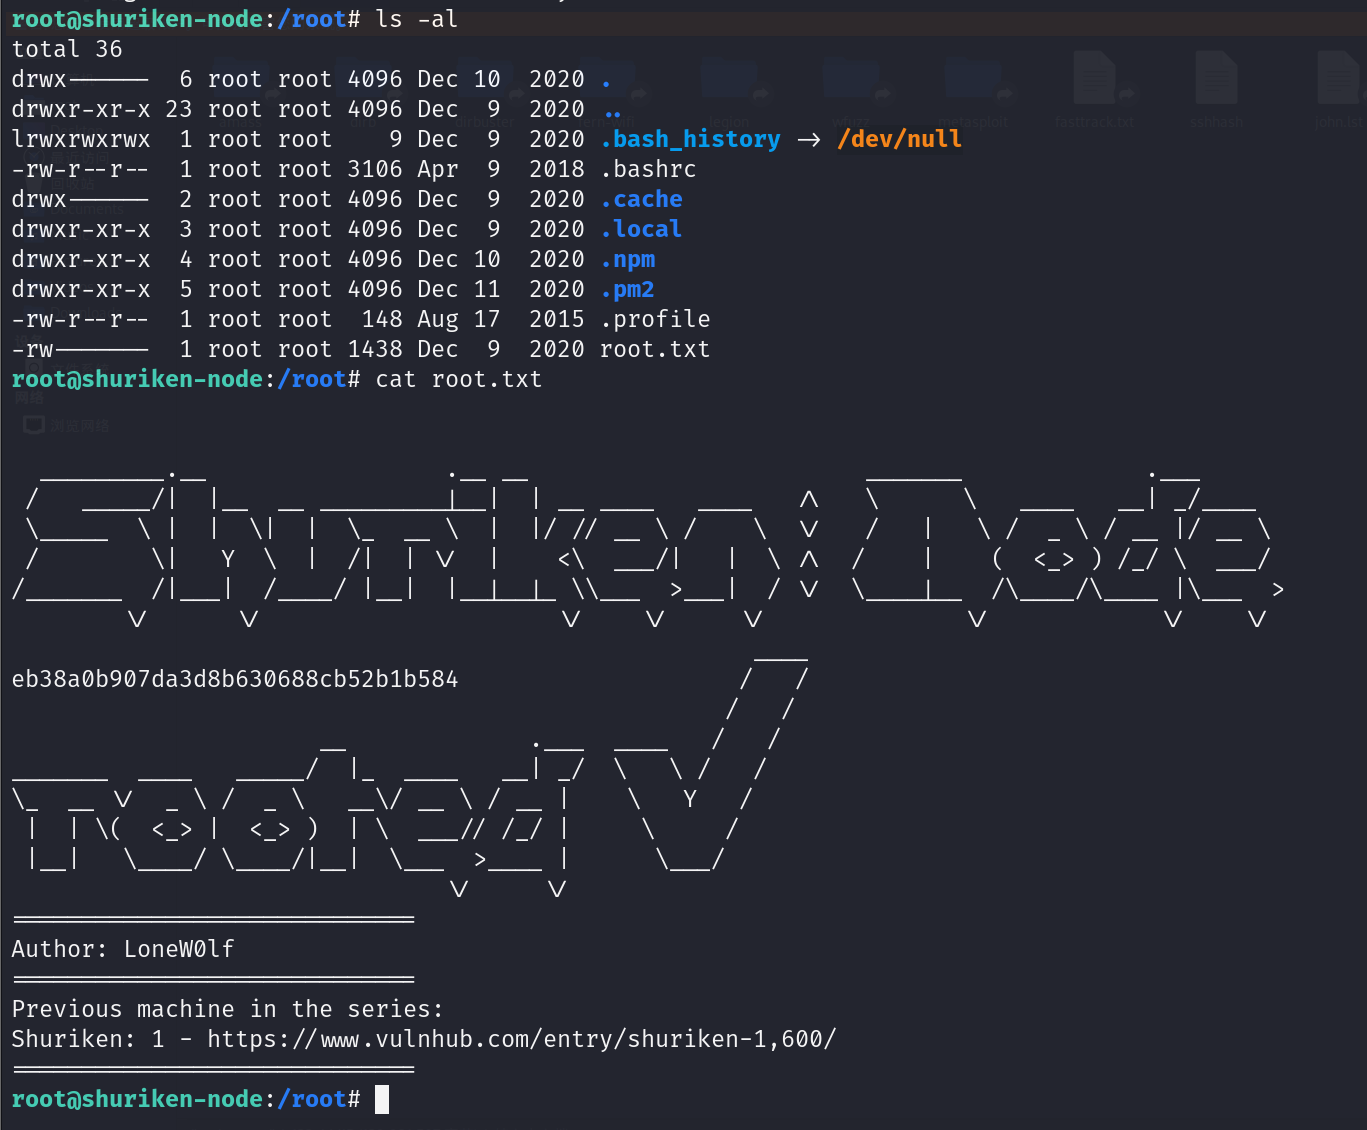The height and width of the screenshot is (1130, 1367).
Task: Click root.txt in the ls listing
Action: 655,349
